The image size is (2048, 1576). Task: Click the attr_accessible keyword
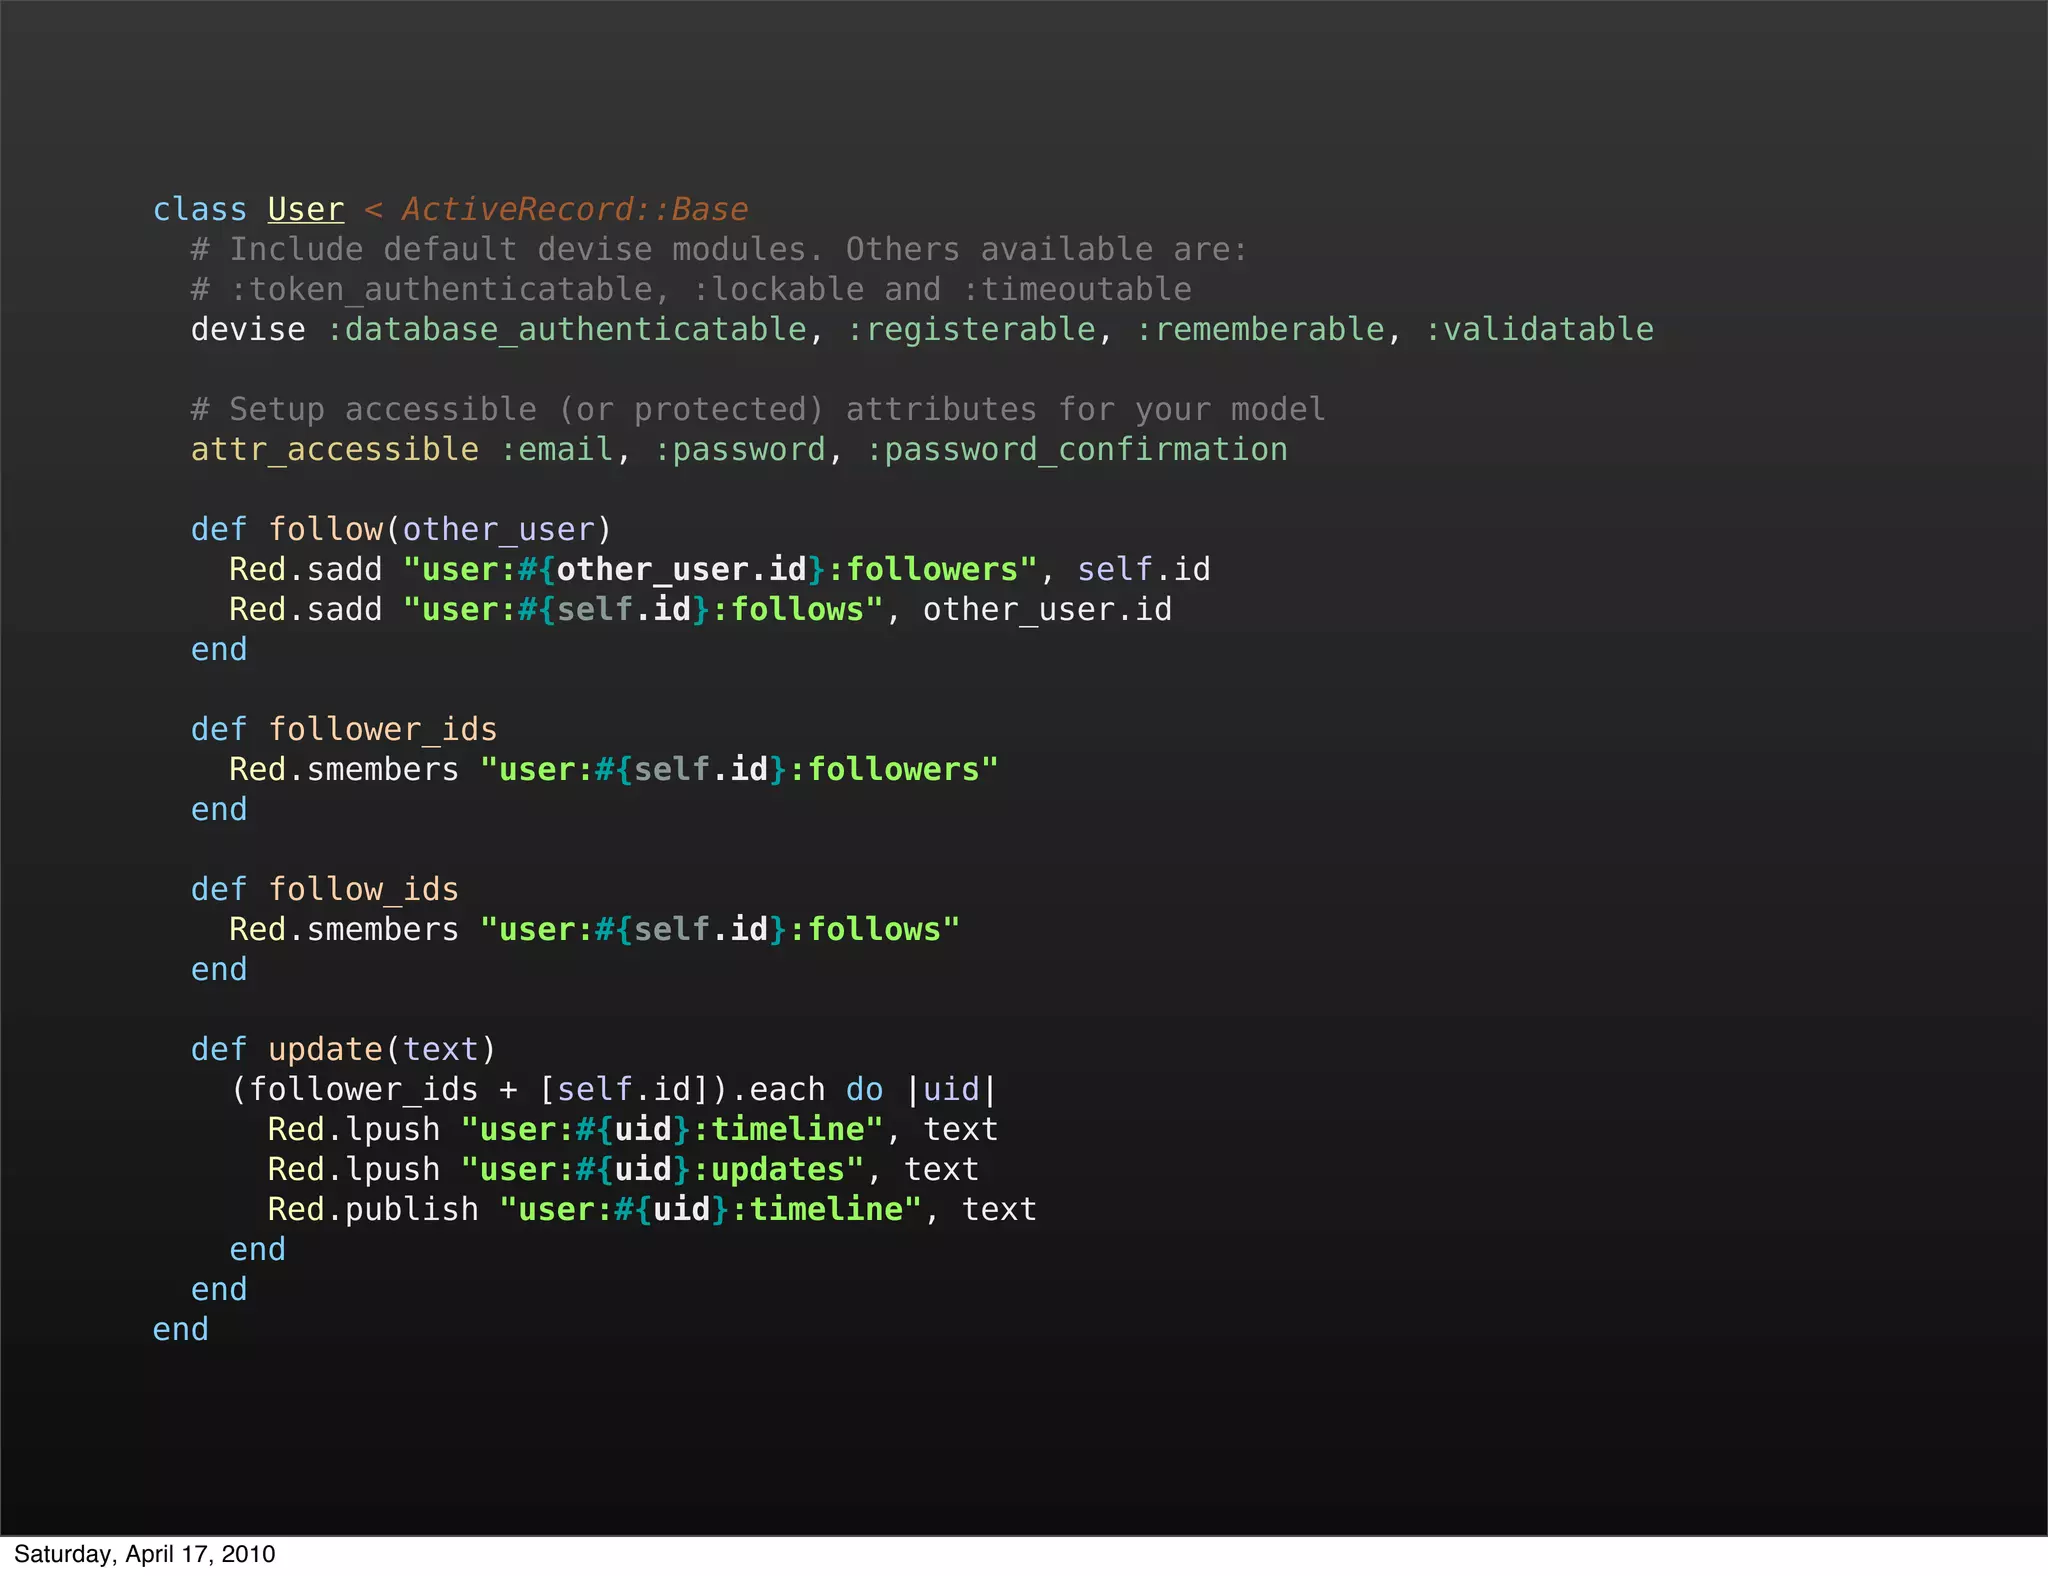[x=334, y=449]
